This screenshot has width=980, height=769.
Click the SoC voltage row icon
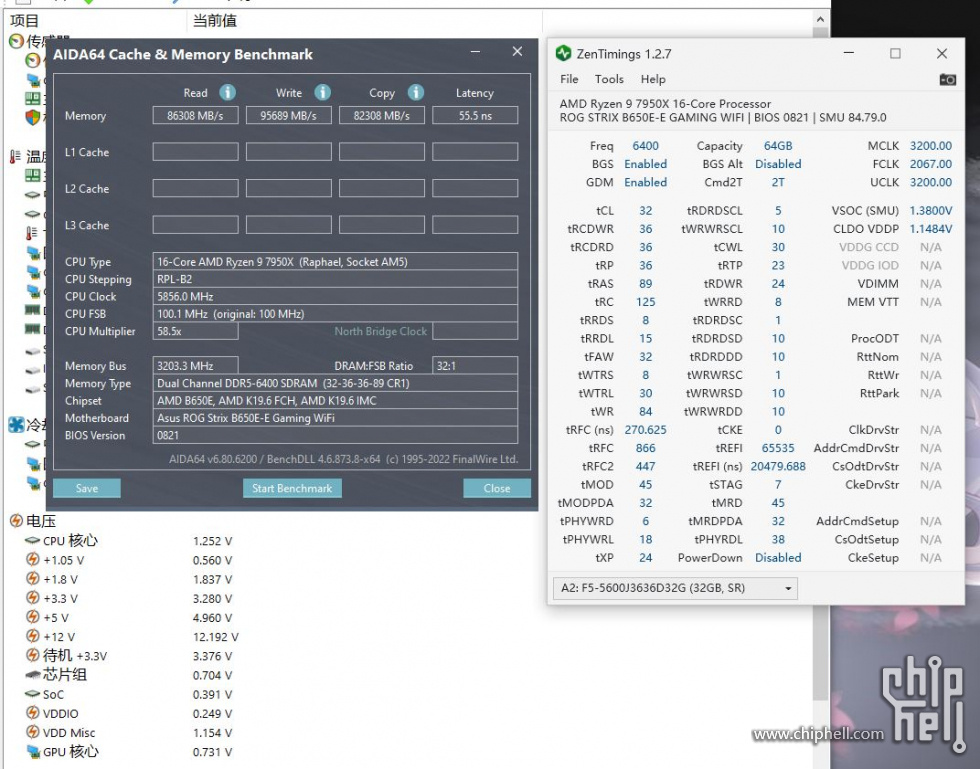tap(32, 694)
